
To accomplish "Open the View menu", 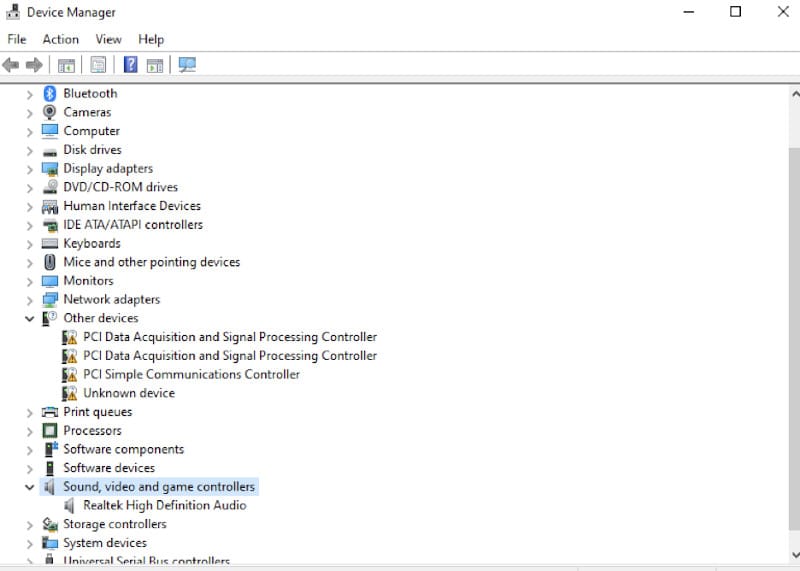I will pyautogui.click(x=109, y=39).
